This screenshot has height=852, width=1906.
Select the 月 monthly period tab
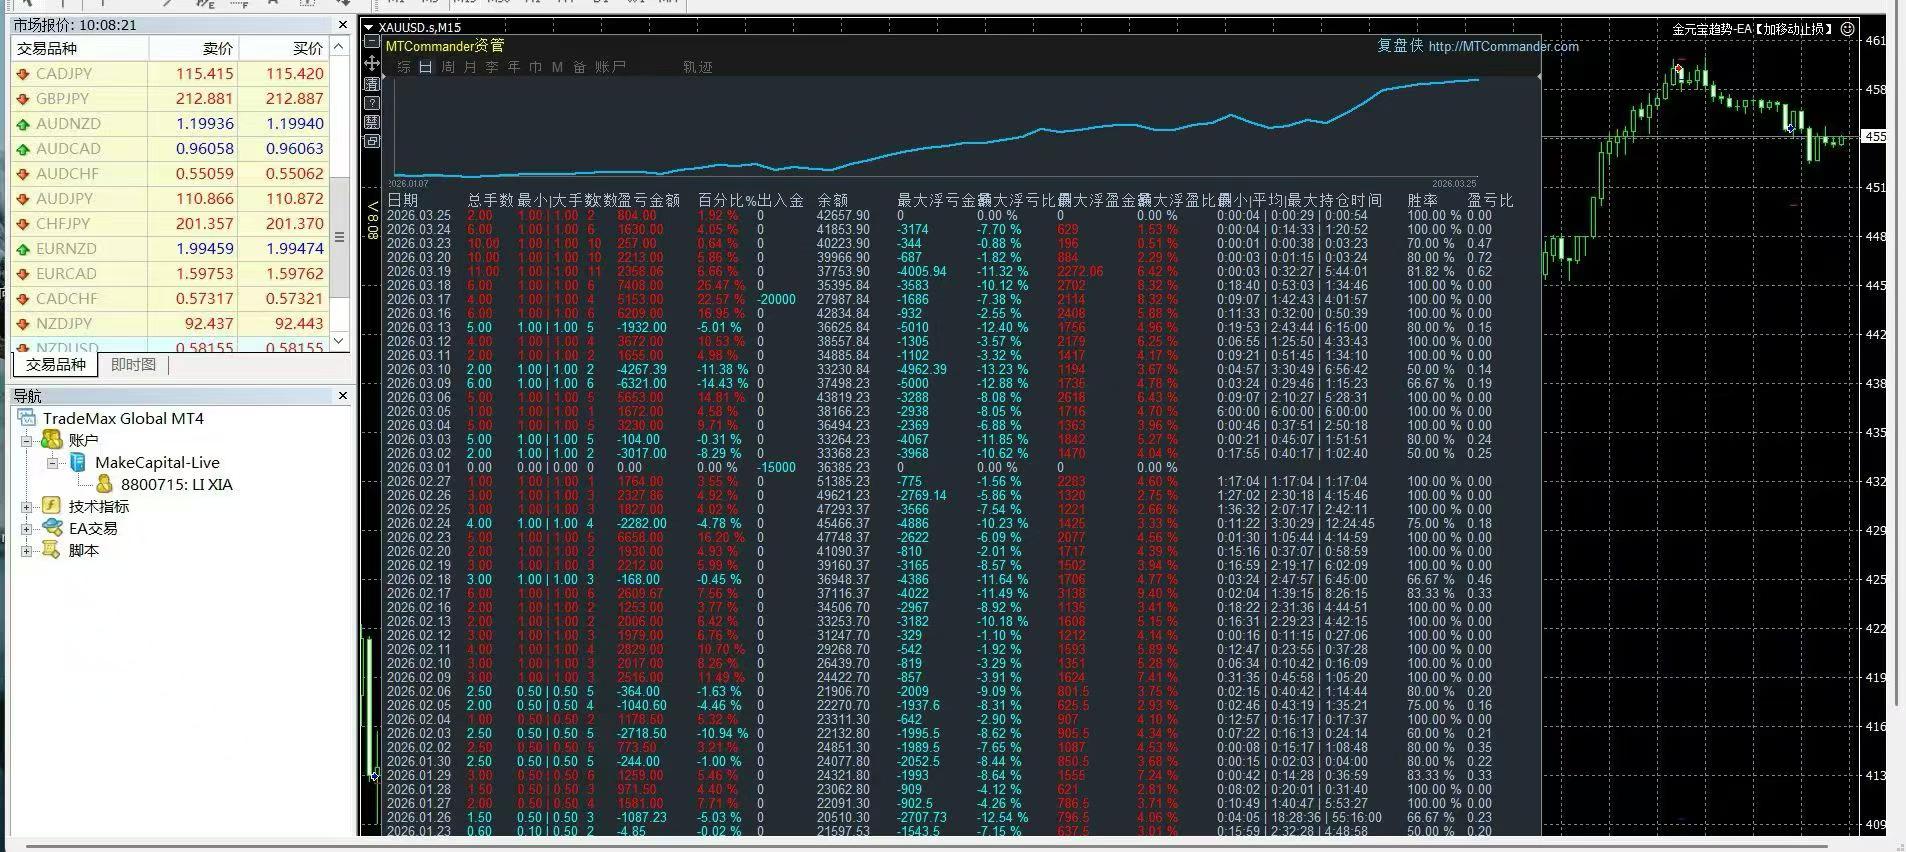470,67
